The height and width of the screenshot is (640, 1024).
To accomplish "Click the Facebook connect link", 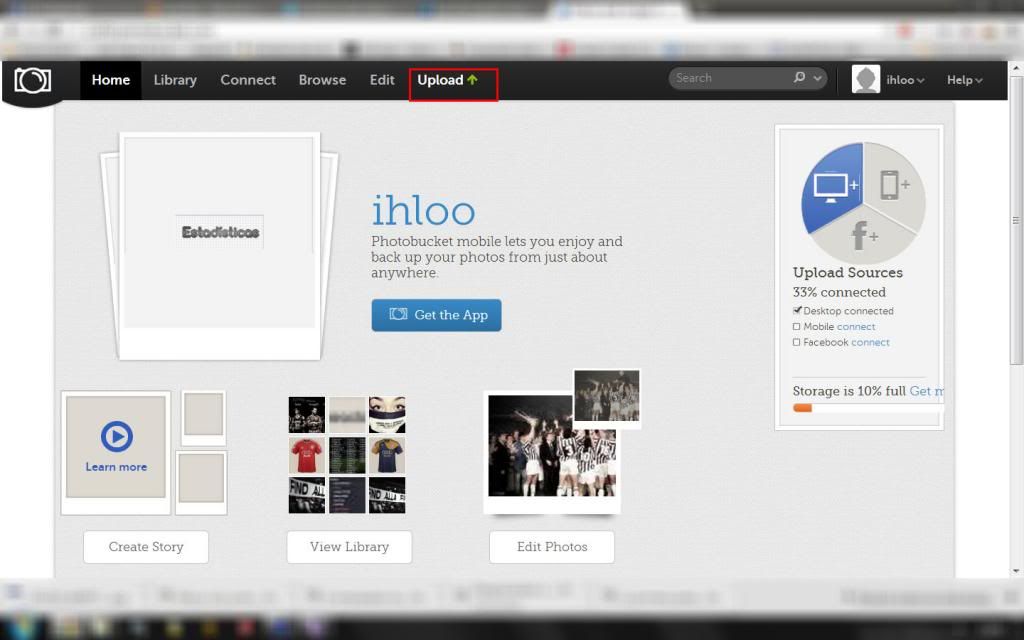I will (x=871, y=342).
